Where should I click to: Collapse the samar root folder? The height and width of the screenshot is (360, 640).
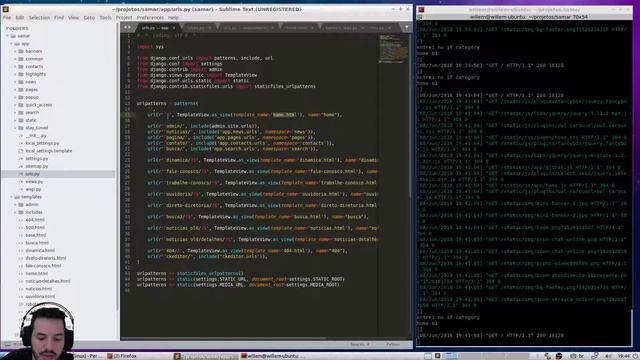[7, 36]
